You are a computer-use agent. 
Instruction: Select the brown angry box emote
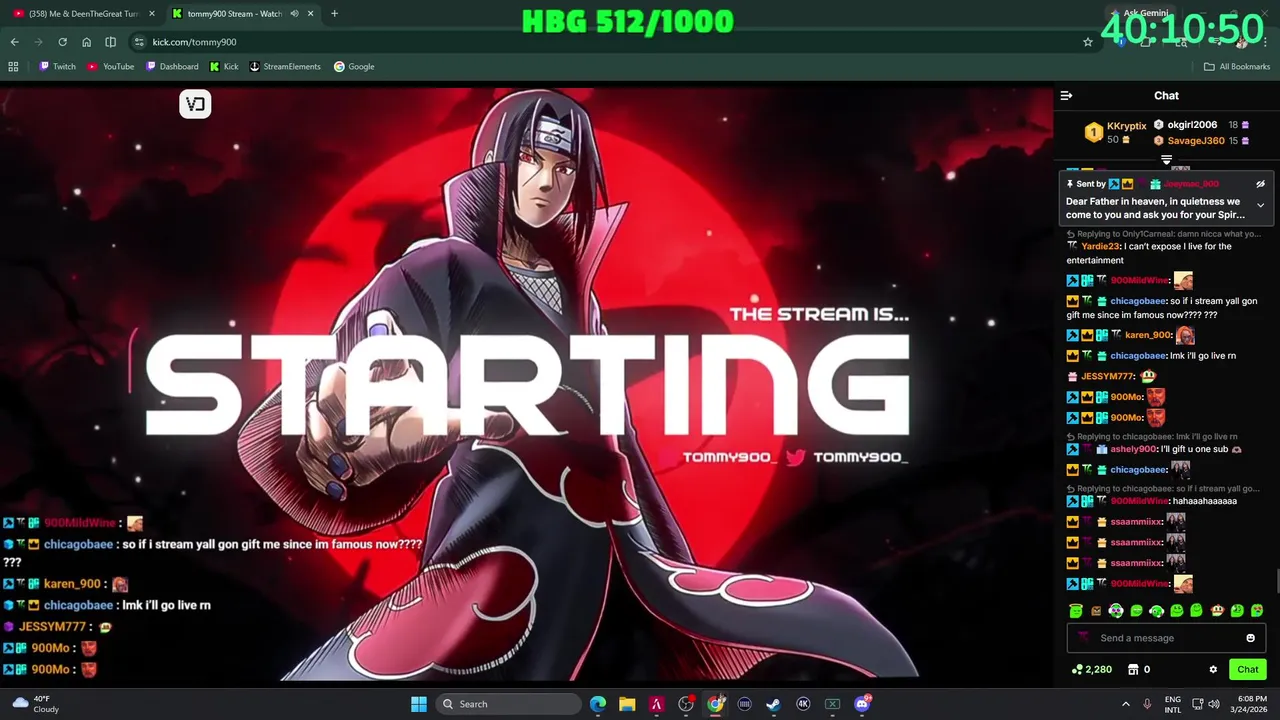click(1096, 611)
